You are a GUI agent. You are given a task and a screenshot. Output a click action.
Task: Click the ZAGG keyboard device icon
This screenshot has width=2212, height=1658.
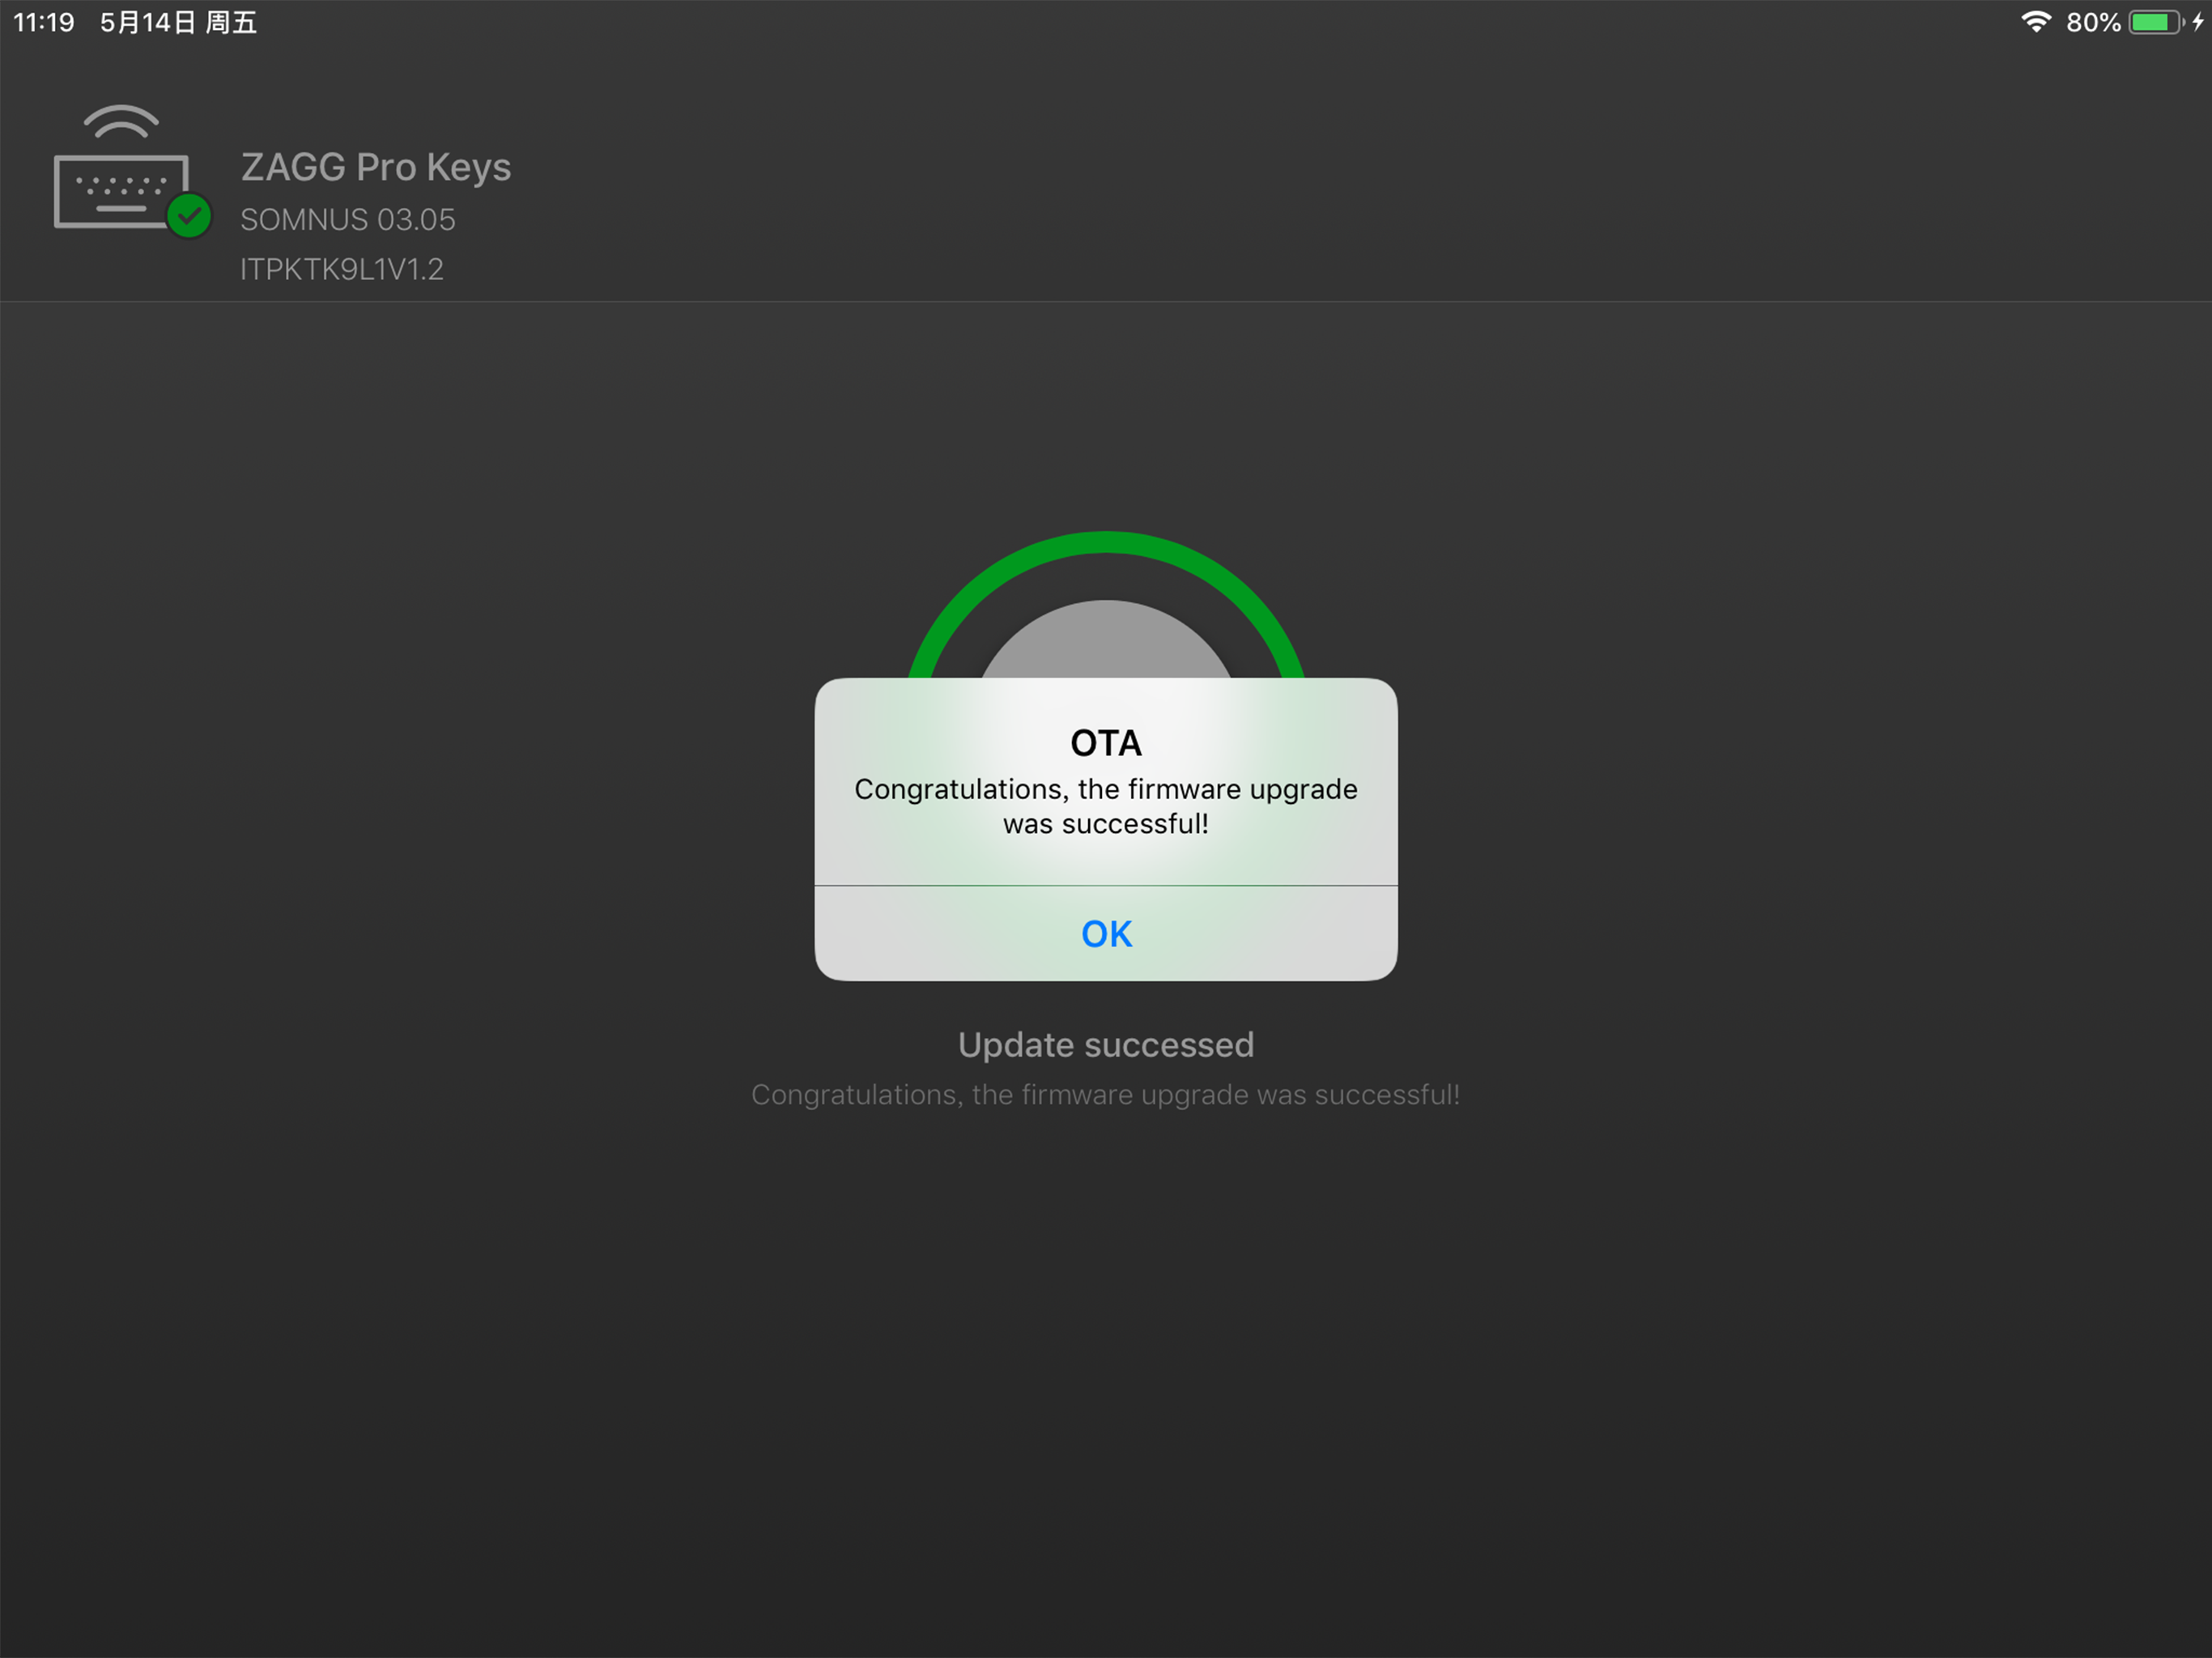[122, 192]
